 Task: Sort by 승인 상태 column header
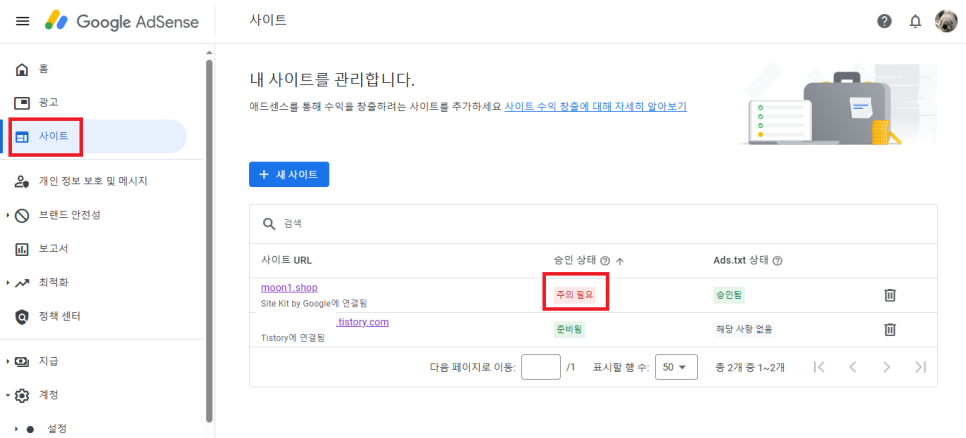(575, 260)
